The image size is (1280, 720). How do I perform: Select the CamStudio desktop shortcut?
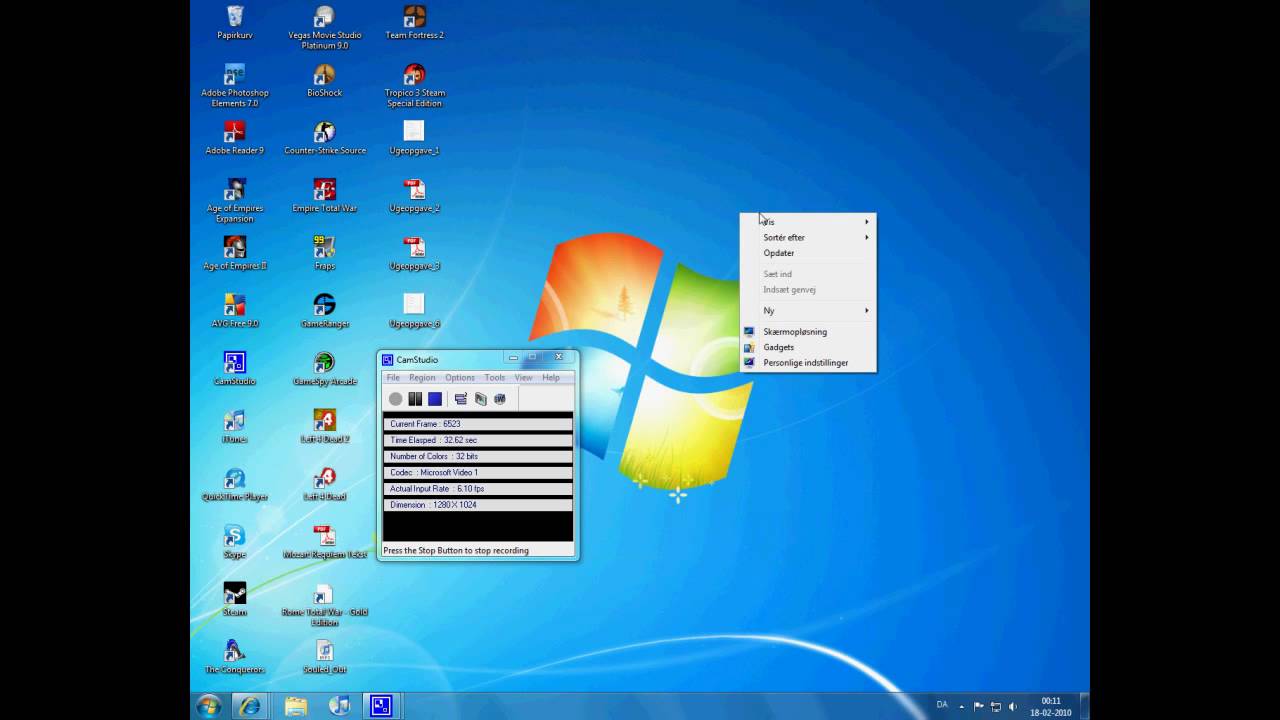point(234,368)
